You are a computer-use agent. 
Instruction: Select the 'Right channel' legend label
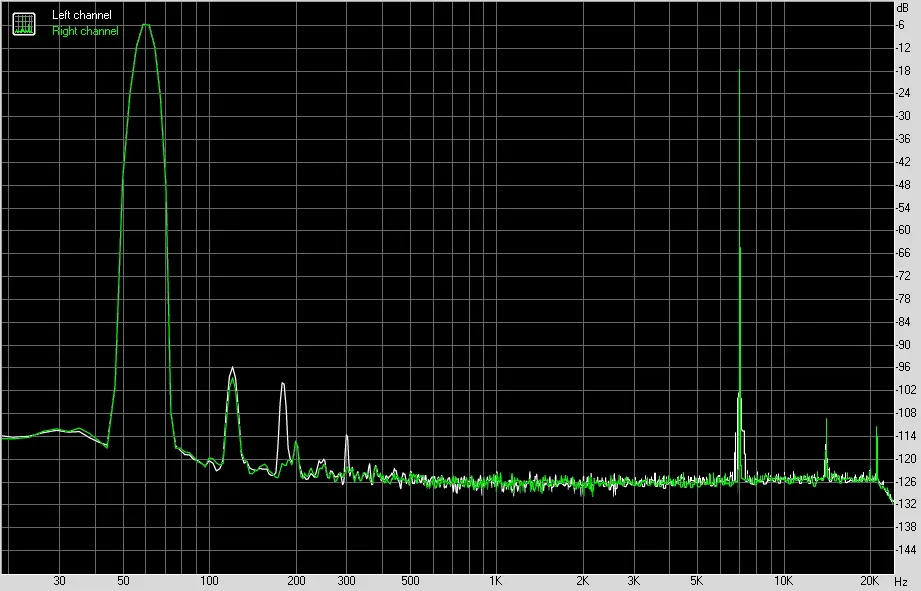point(85,31)
